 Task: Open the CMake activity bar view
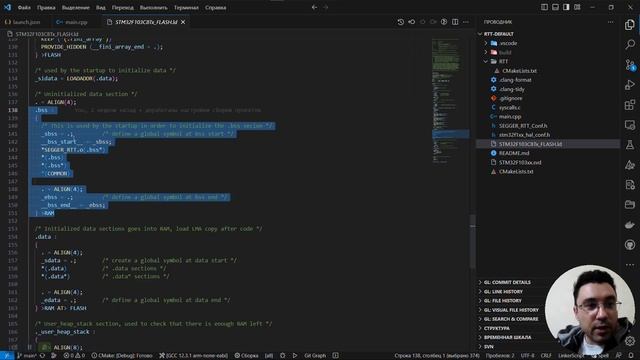[x=630, y=165]
